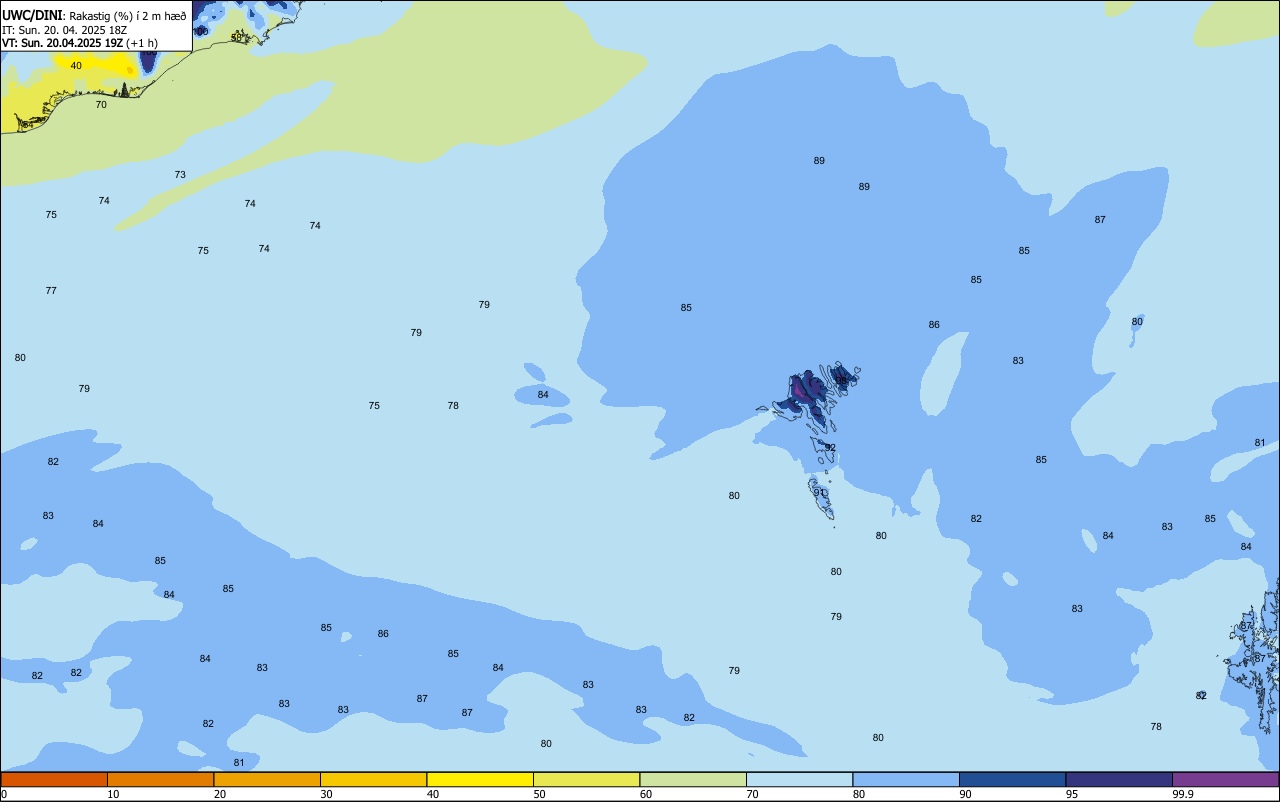This screenshot has height=802, width=1280.
Task: Select the orange 10–20 legend color segment
Action: coord(160,779)
